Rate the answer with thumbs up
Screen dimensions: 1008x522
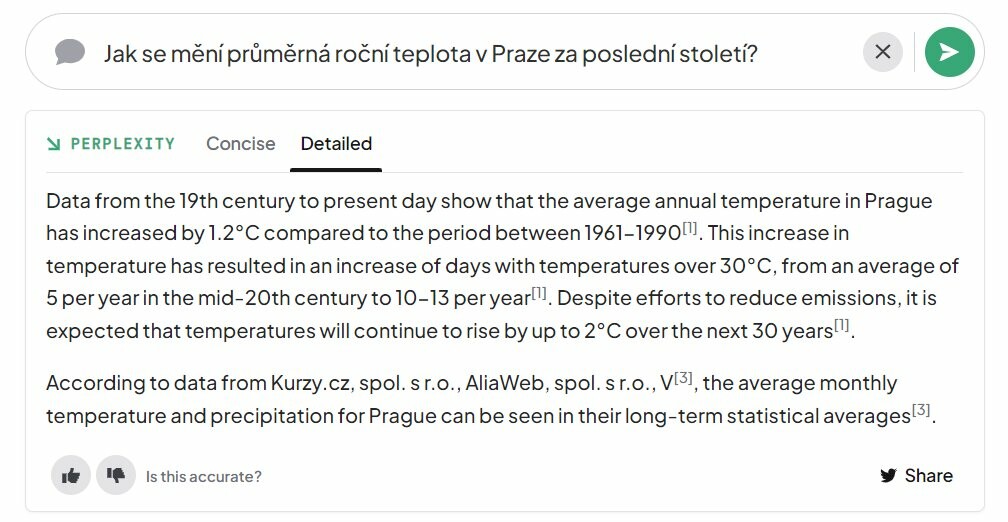tap(71, 476)
